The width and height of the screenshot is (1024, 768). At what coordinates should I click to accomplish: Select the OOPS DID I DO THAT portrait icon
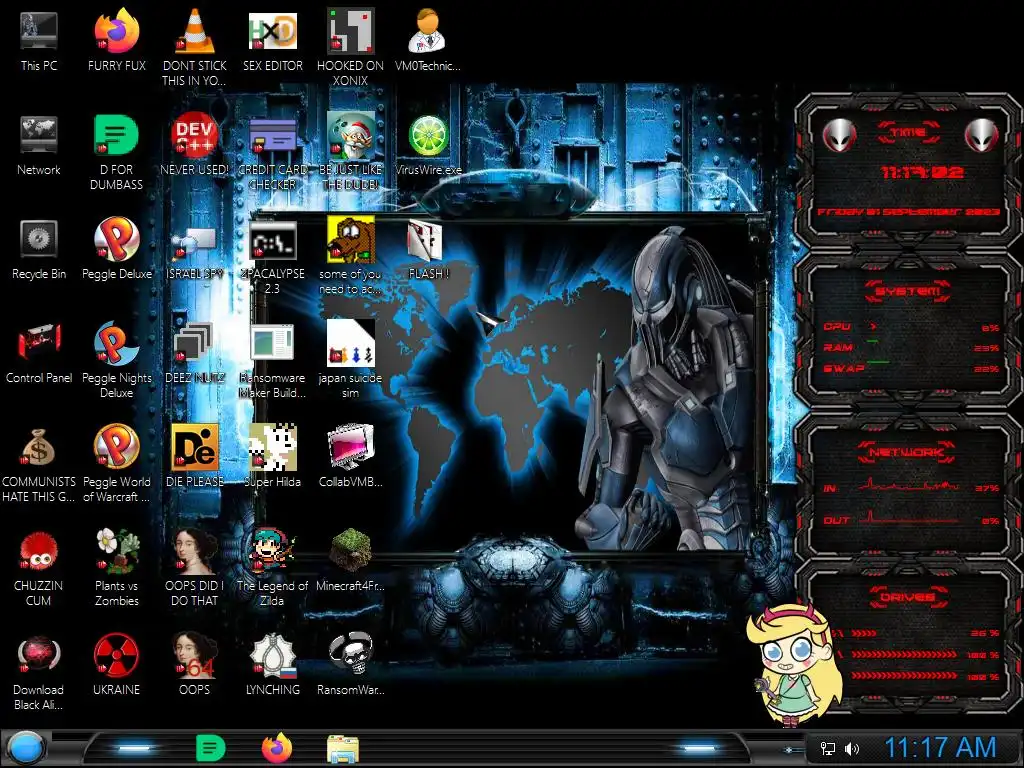[x=195, y=568]
